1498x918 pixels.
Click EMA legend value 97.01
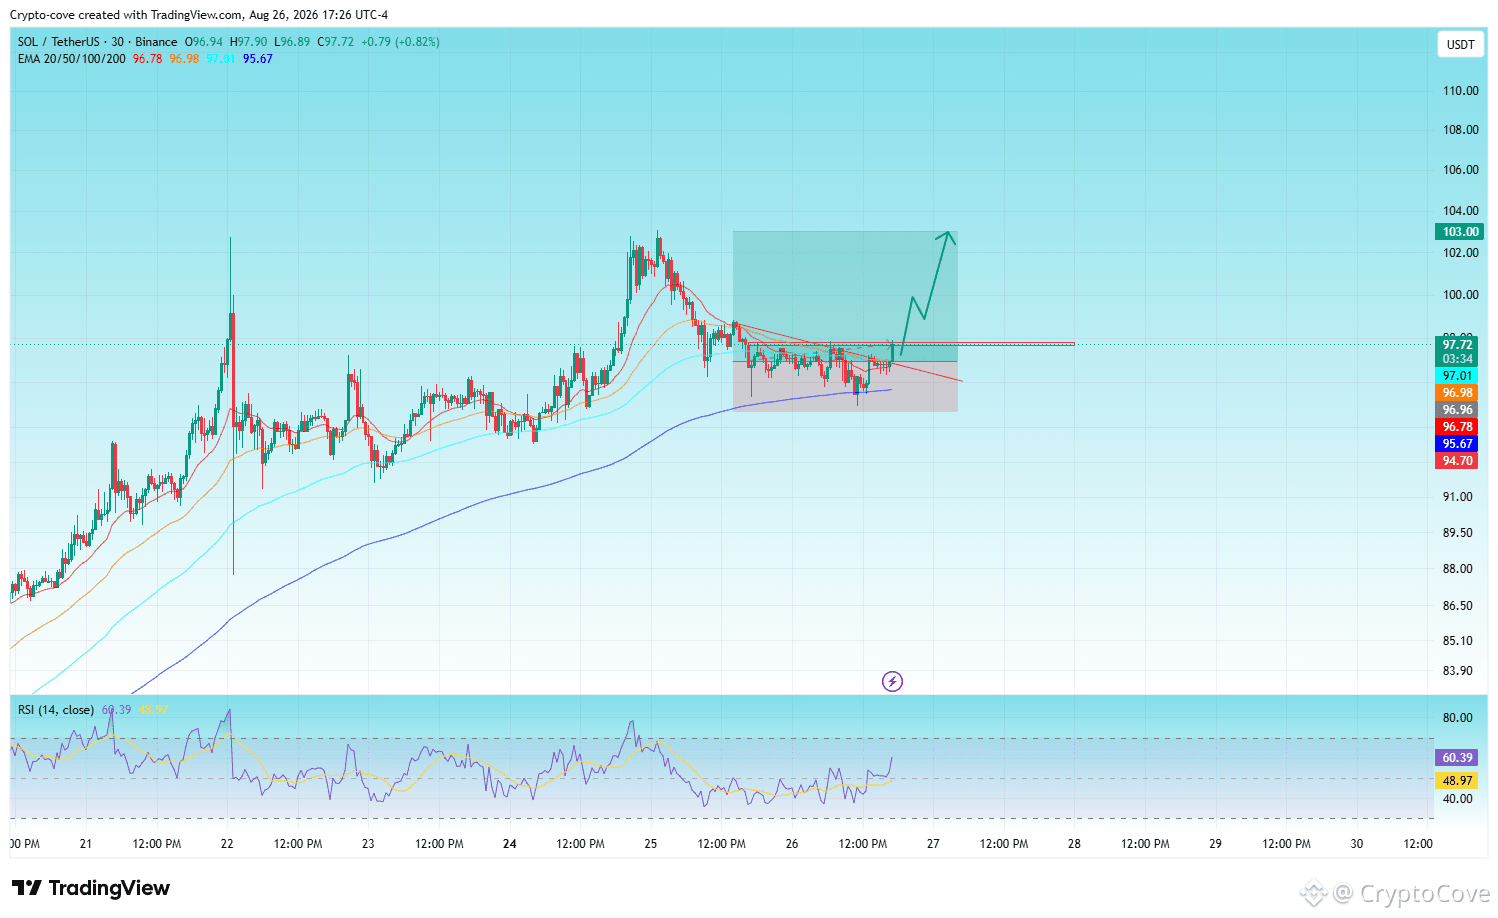(x=221, y=59)
